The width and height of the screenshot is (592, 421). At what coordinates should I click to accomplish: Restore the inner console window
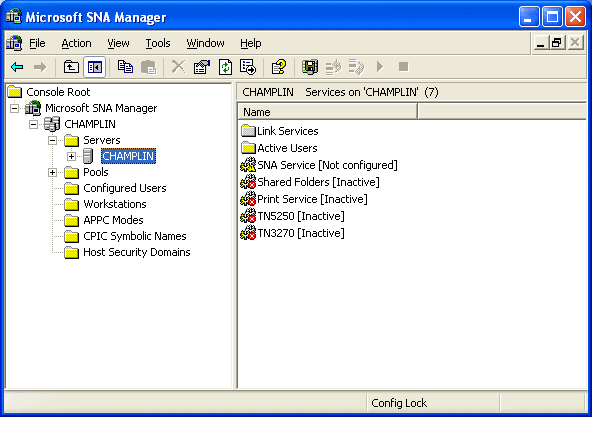(557, 43)
